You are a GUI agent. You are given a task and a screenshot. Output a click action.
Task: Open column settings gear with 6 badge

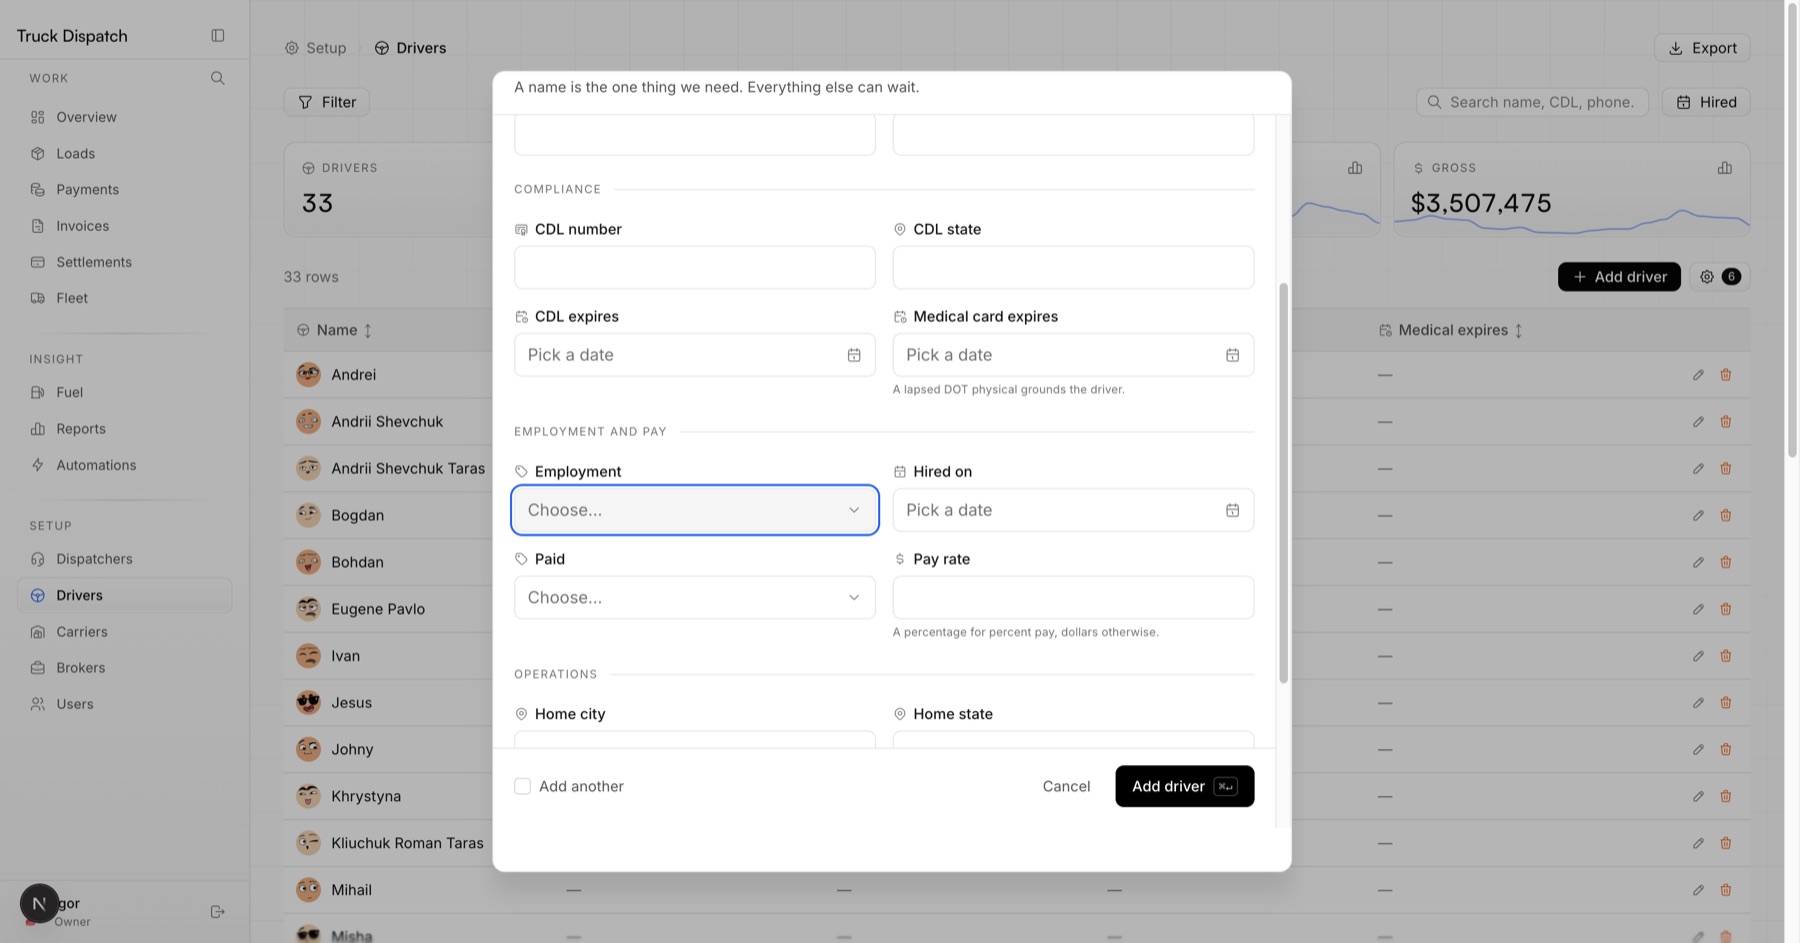click(1719, 277)
